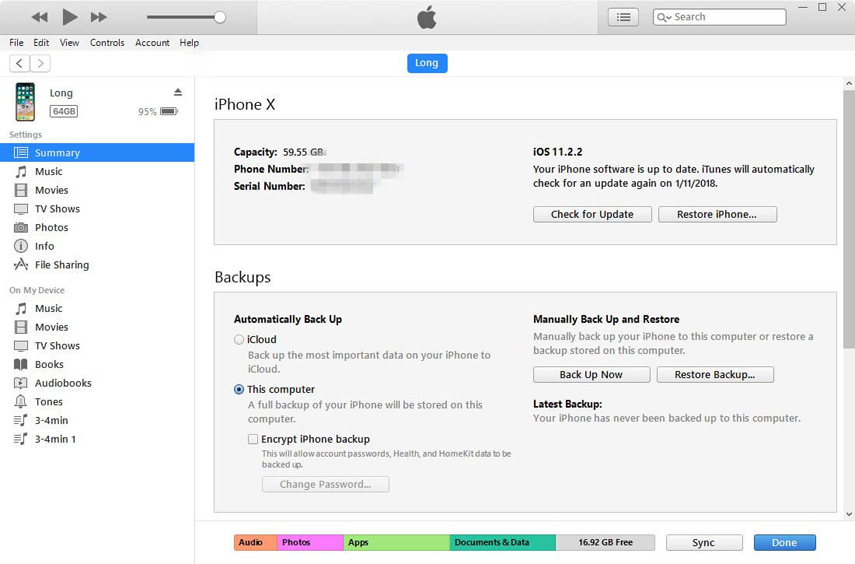Enable Encrypt iPhone backup checkbox
Image resolution: width=855 pixels, height=564 pixels.
[253, 439]
